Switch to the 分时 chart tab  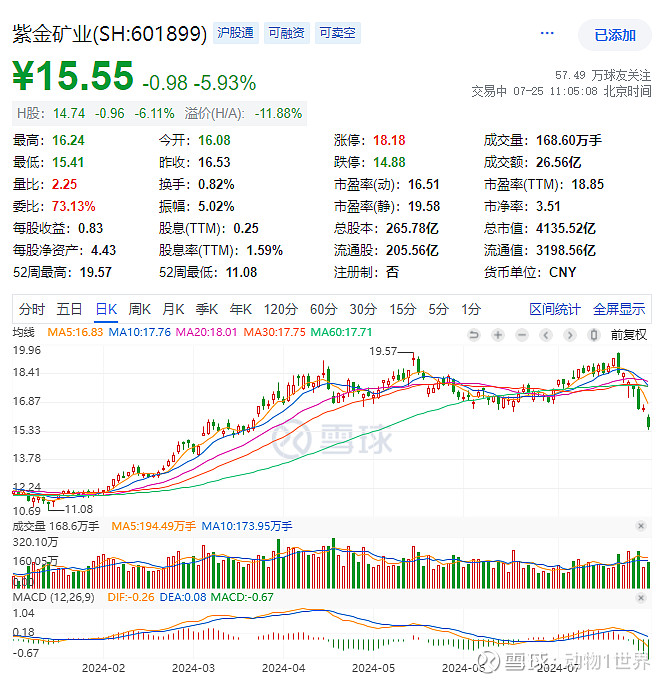32,309
